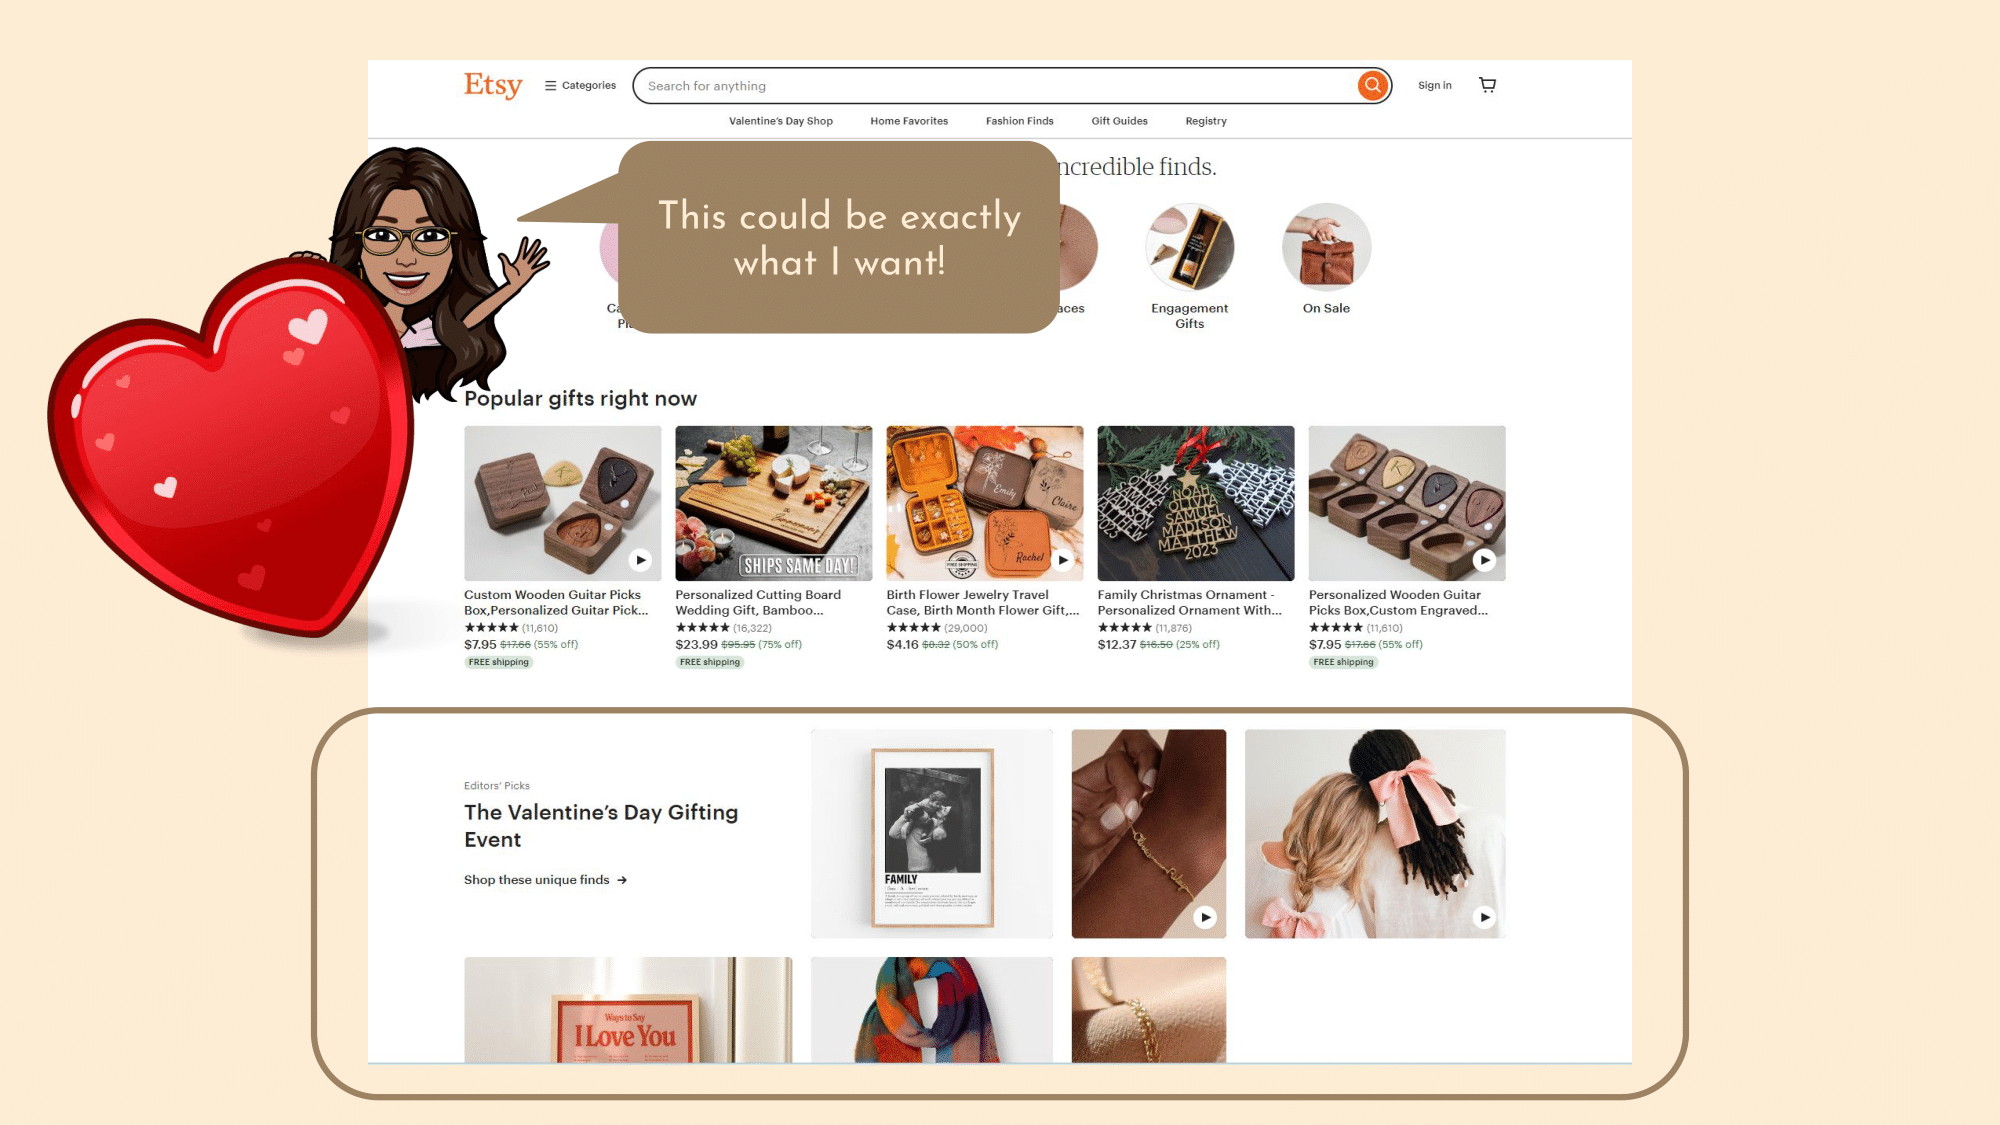Toggle Home Favorites navigation tab
Screen dimensions: 2000x1125
point(908,121)
